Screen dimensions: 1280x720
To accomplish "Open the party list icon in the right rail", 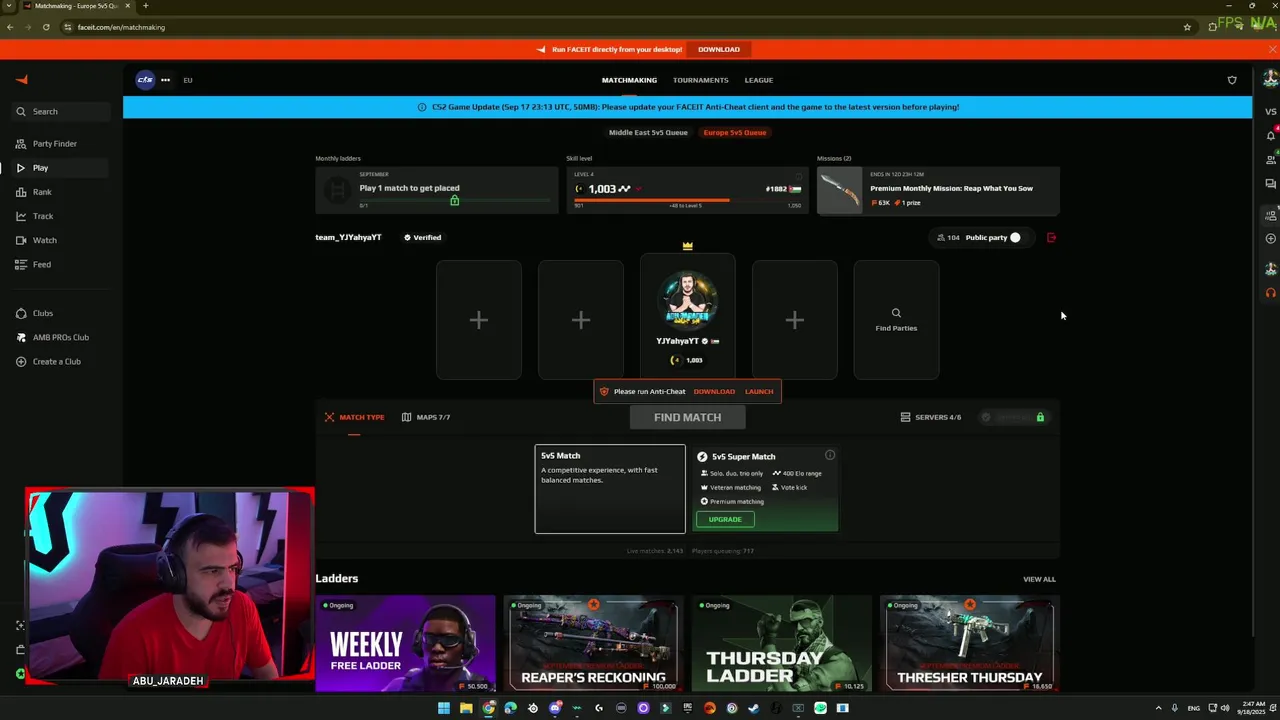I will click(x=1271, y=214).
